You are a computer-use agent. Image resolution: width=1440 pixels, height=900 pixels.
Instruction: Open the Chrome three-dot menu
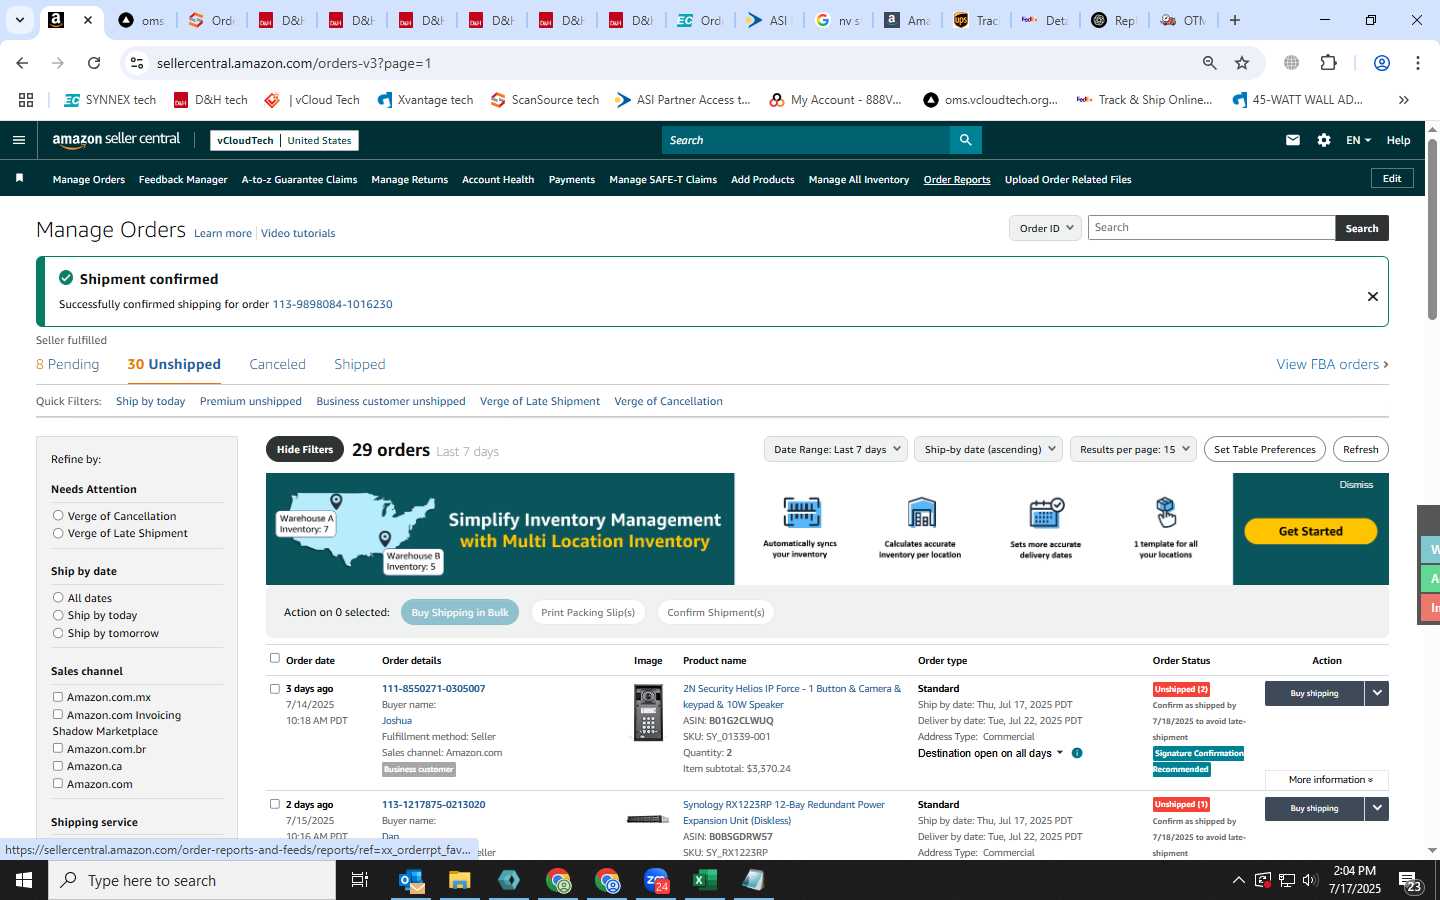pyautogui.click(x=1418, y=63)
